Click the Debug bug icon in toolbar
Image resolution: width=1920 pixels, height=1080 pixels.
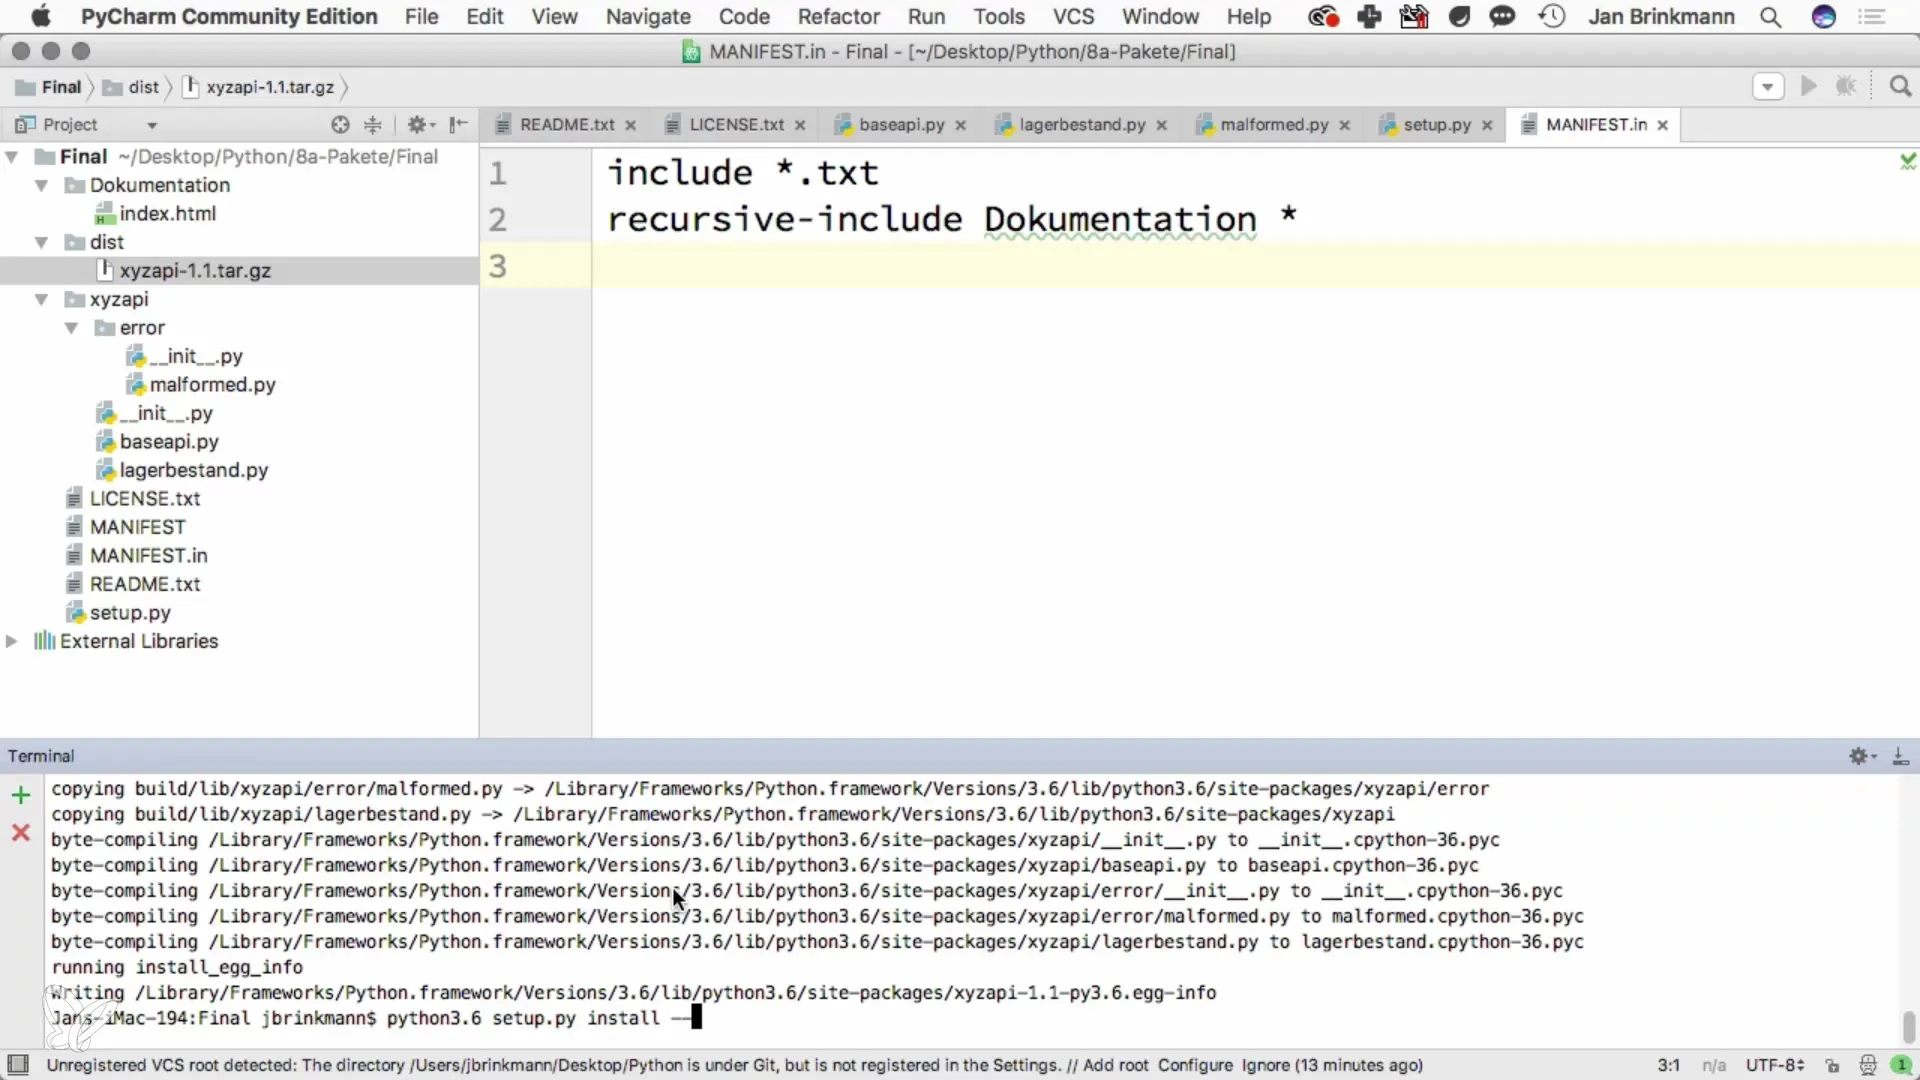click(x=1846, y=87)
